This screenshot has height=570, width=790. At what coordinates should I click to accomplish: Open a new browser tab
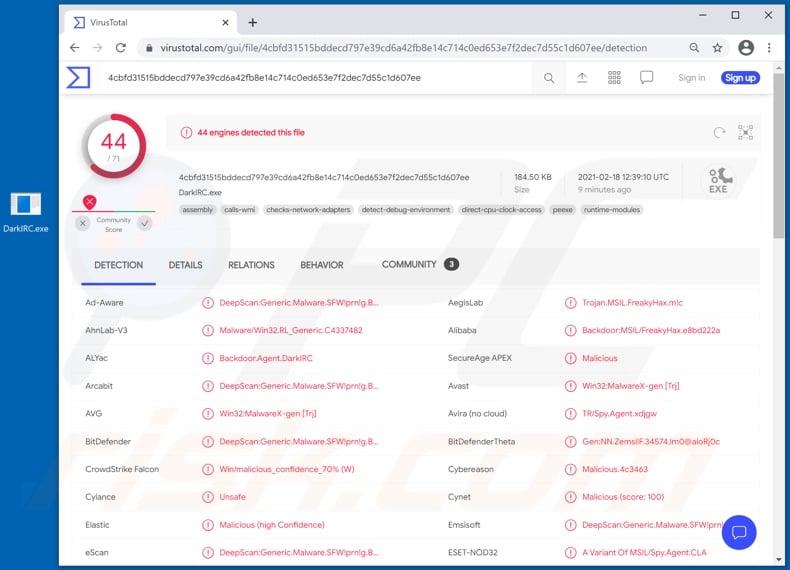(253, 23)
